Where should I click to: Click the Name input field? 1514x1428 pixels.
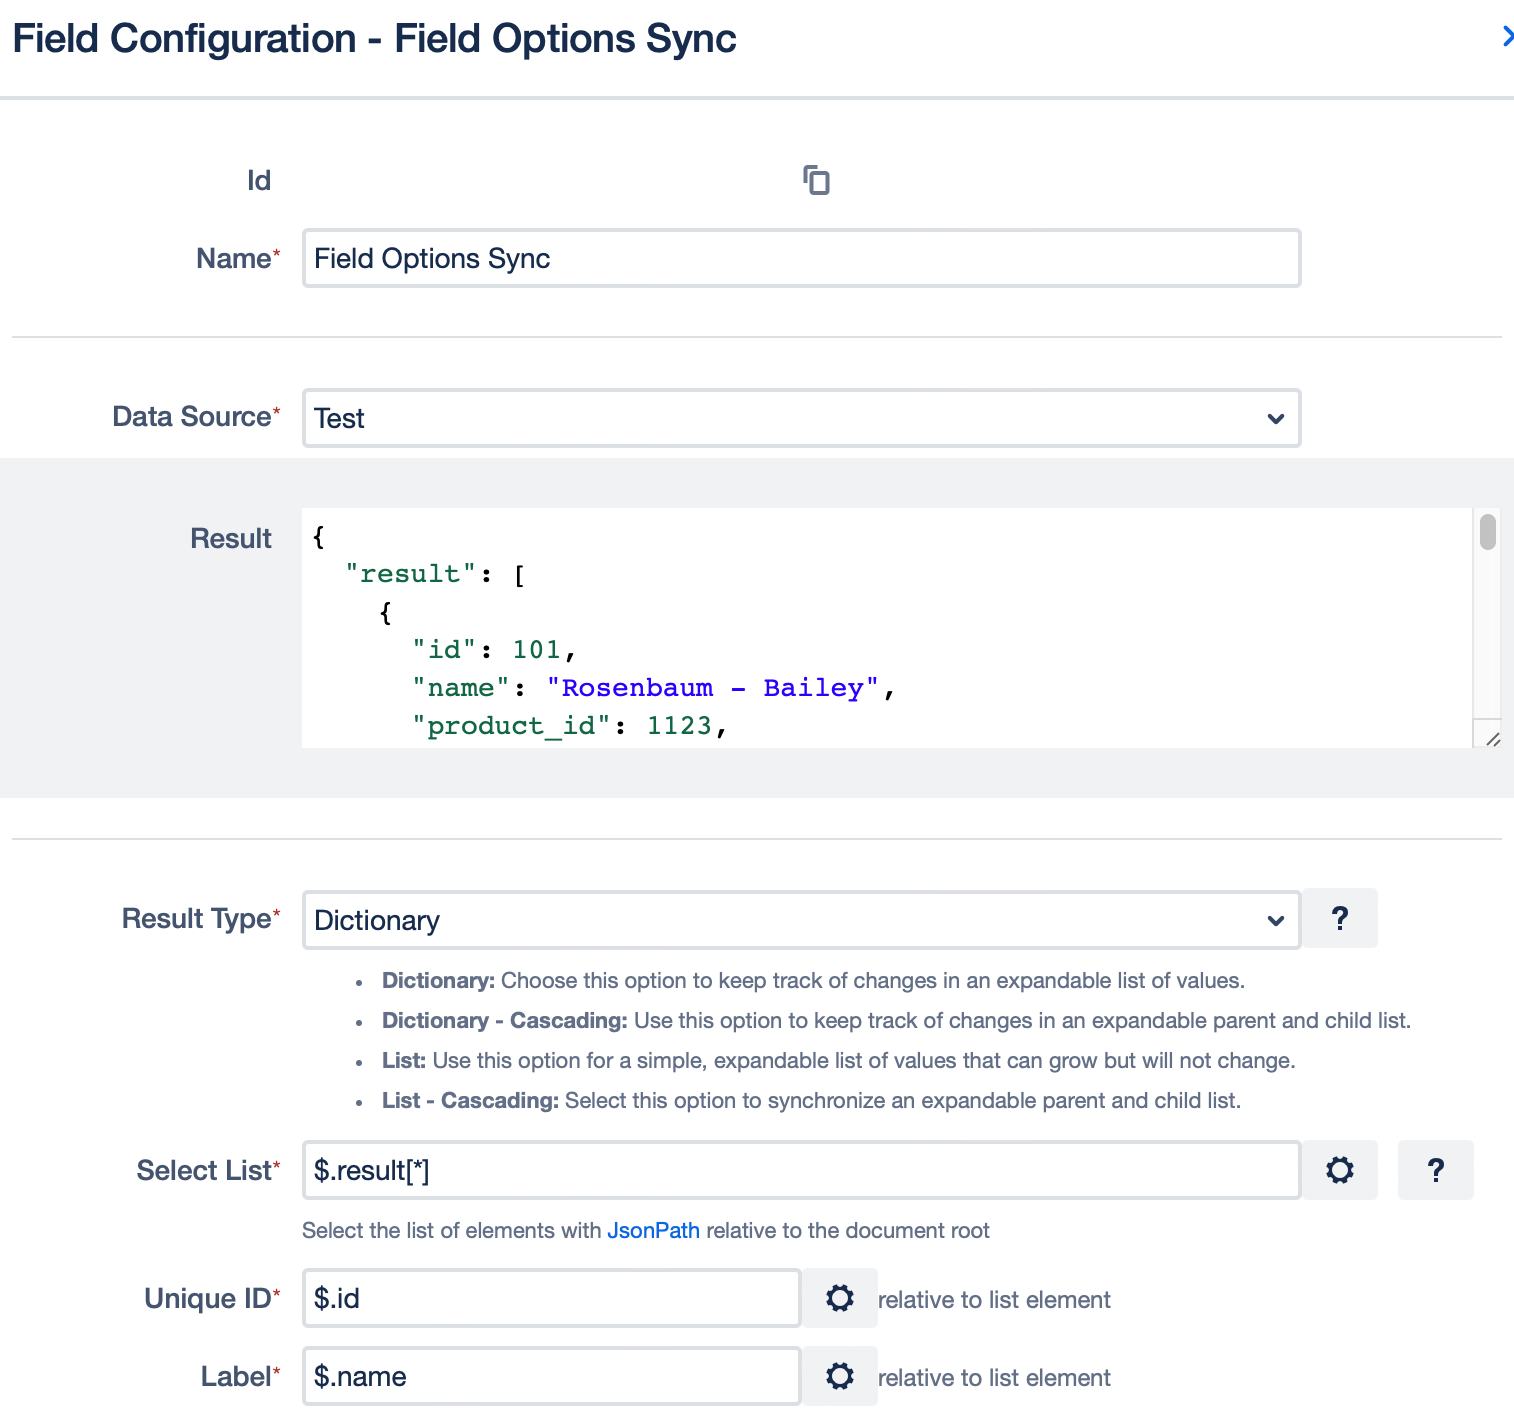(800, 258)
